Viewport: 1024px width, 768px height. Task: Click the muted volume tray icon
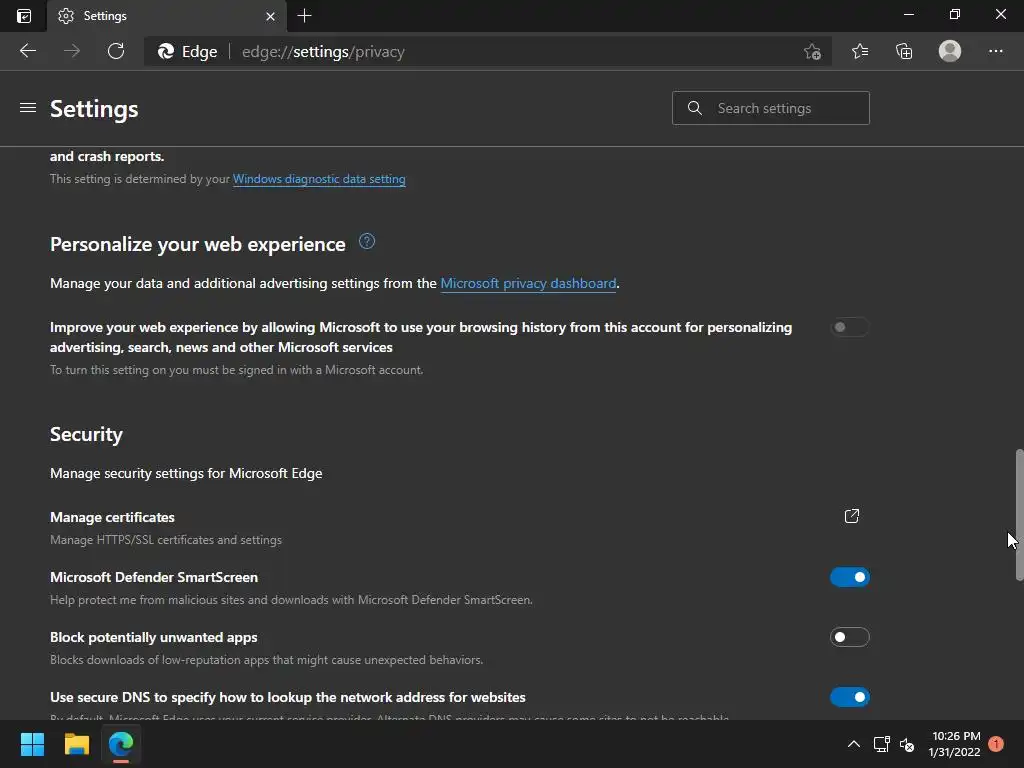pyautogui.click(x=906, y=744)
